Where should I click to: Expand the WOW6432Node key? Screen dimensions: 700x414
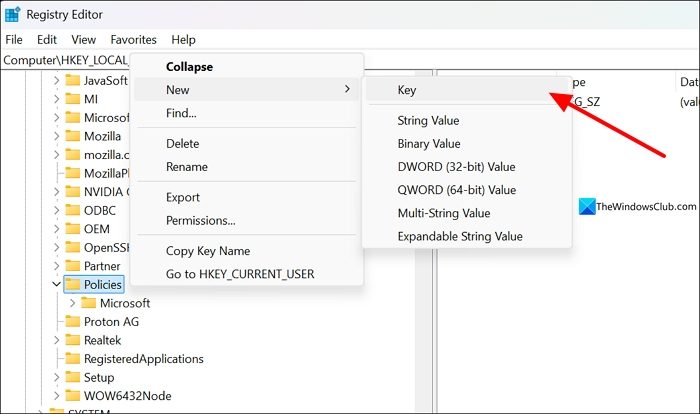tap(56, 396)
